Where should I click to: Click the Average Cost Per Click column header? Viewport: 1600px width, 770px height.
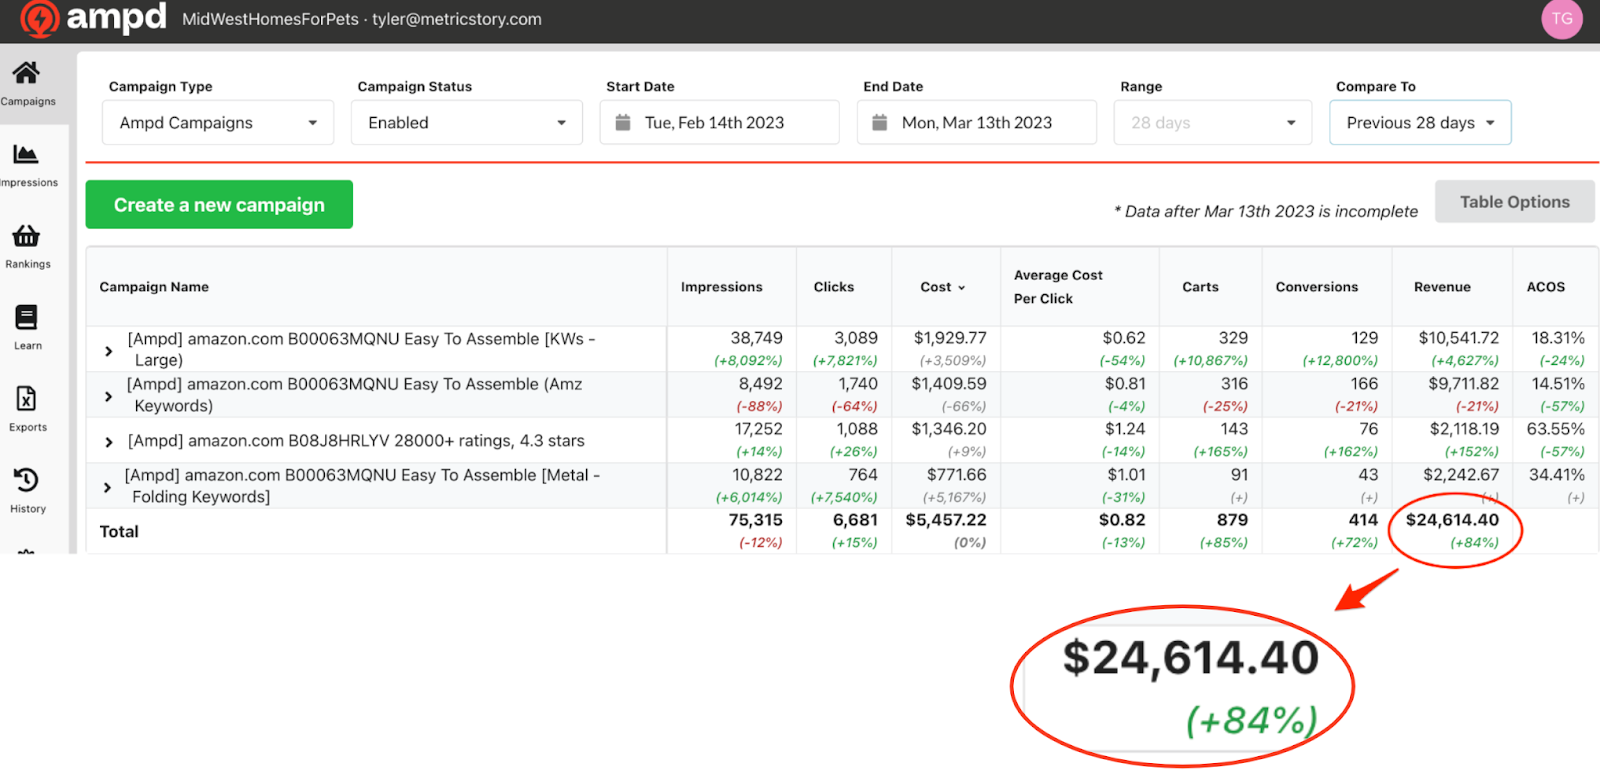point(1058,287)
